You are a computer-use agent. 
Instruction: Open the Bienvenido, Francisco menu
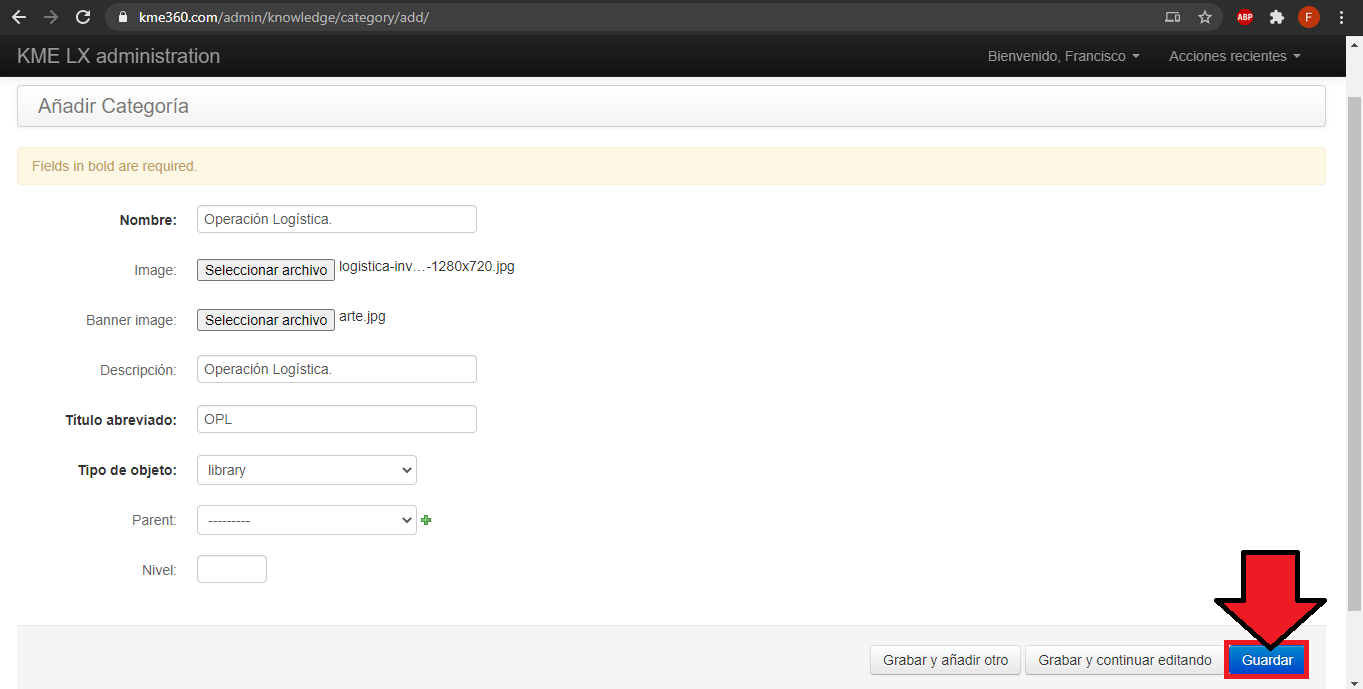click(x=1064, y=56)
